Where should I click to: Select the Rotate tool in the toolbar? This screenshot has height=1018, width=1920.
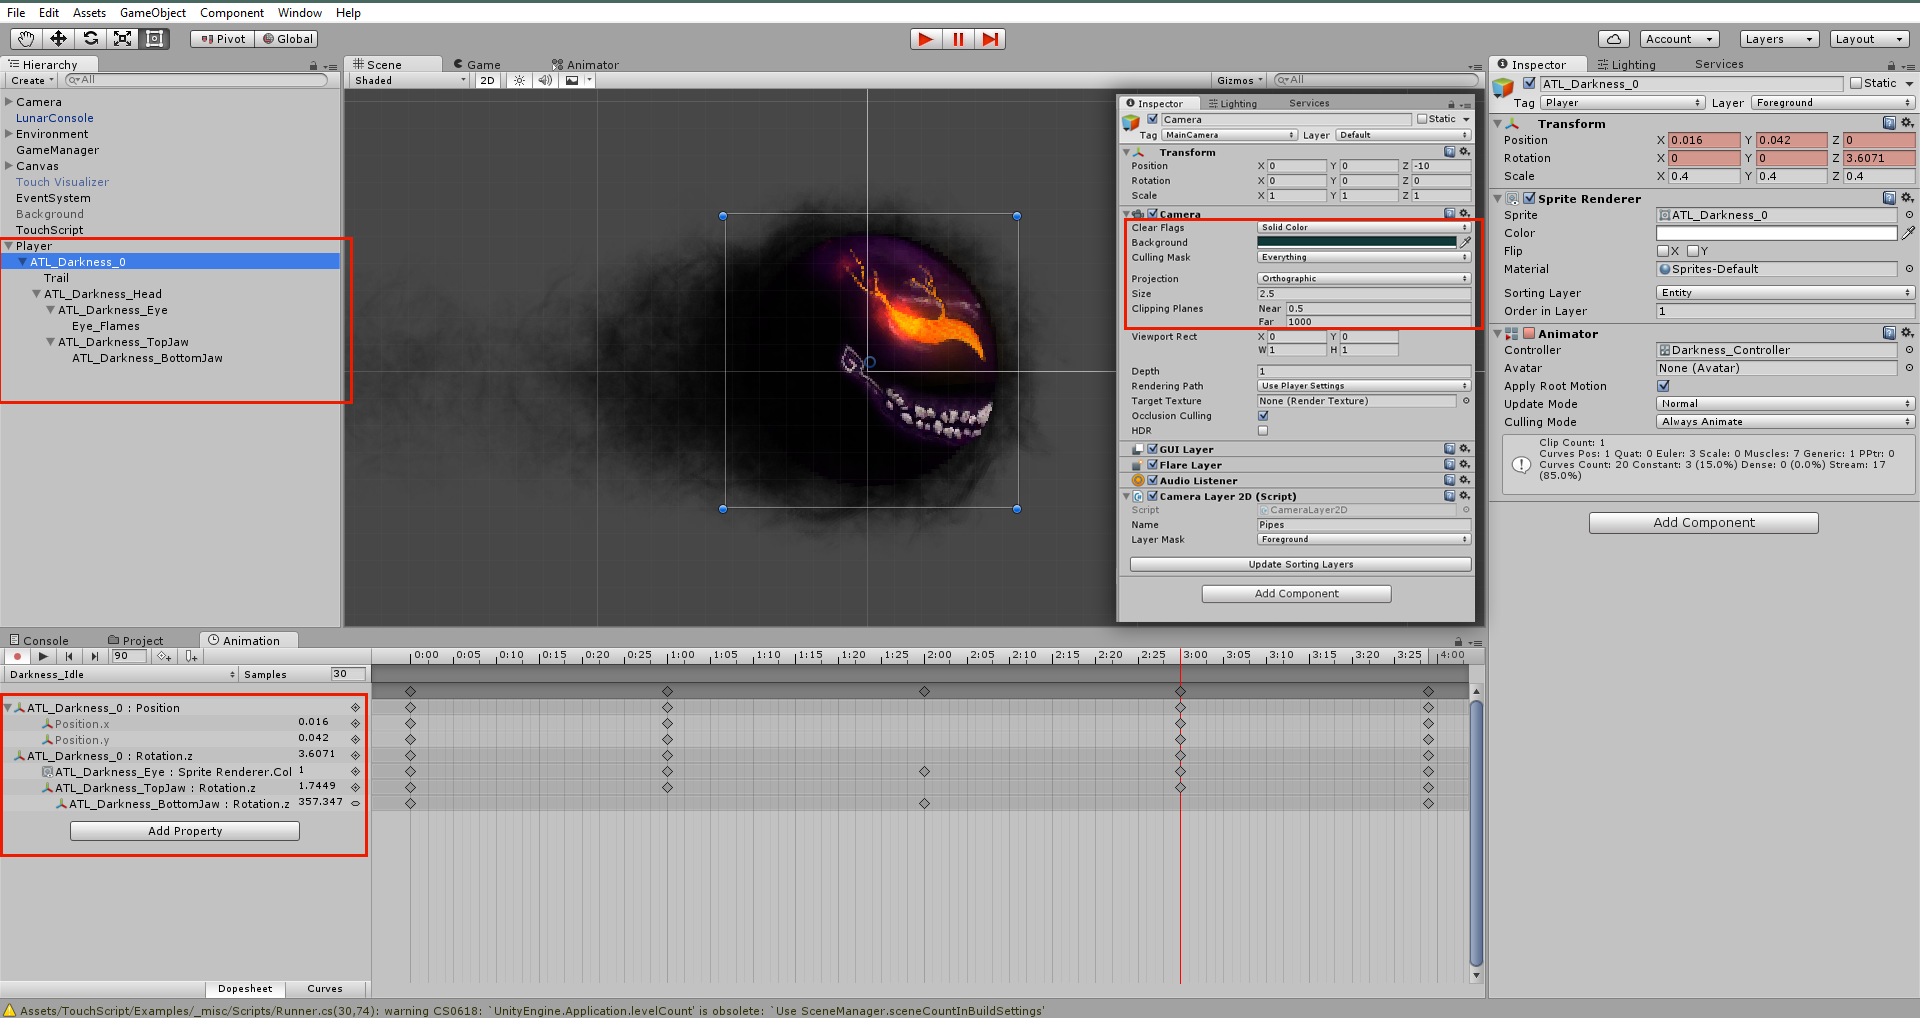point(90,39)
